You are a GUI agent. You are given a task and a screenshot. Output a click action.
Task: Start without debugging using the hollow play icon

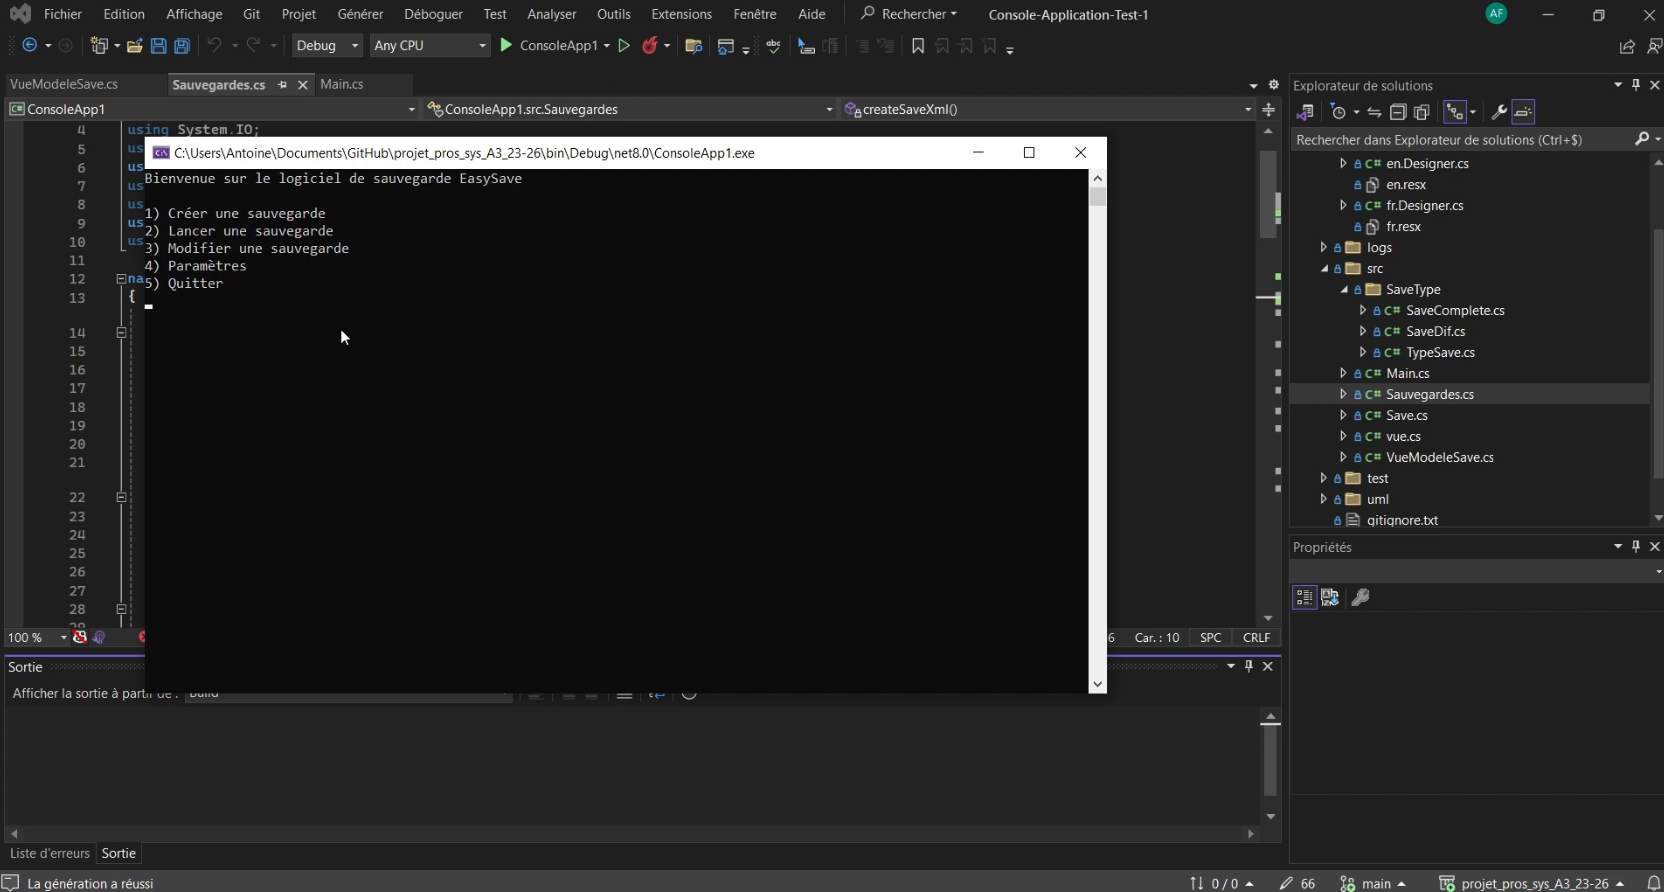tap(624, 46)
